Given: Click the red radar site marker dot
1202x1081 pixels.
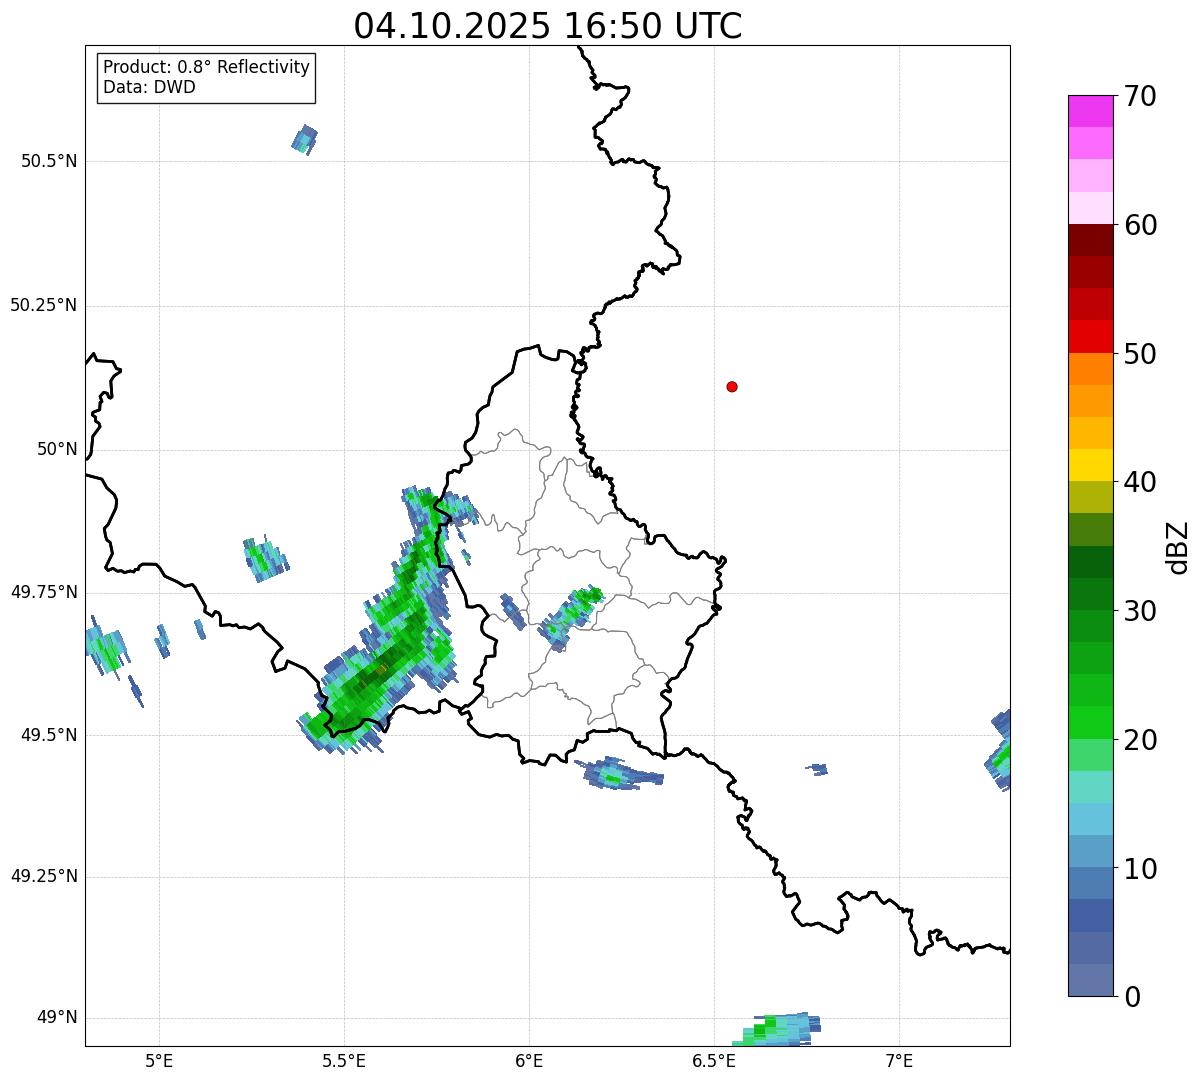Looking at the screenshot, I should point(732,386).
